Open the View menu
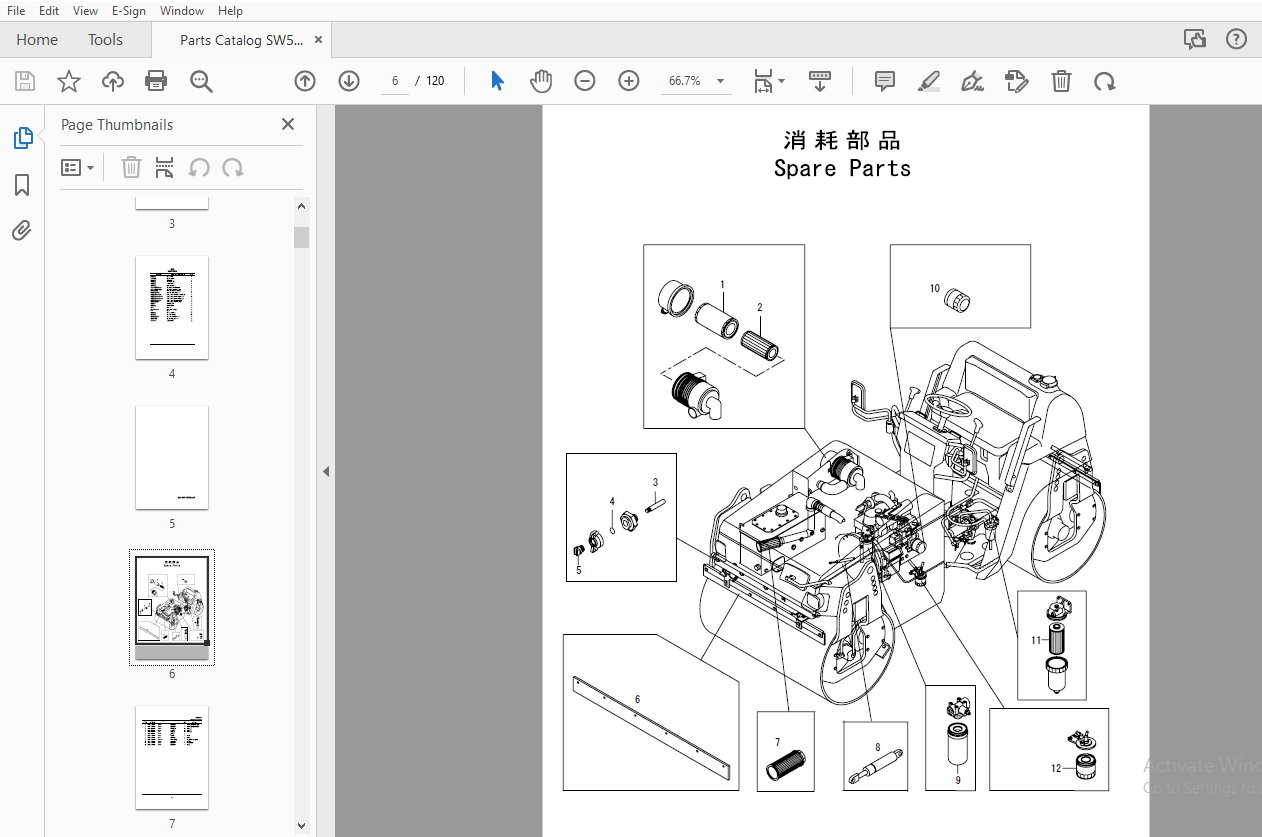Screen dimensions: 1262x837 (86, 10)
